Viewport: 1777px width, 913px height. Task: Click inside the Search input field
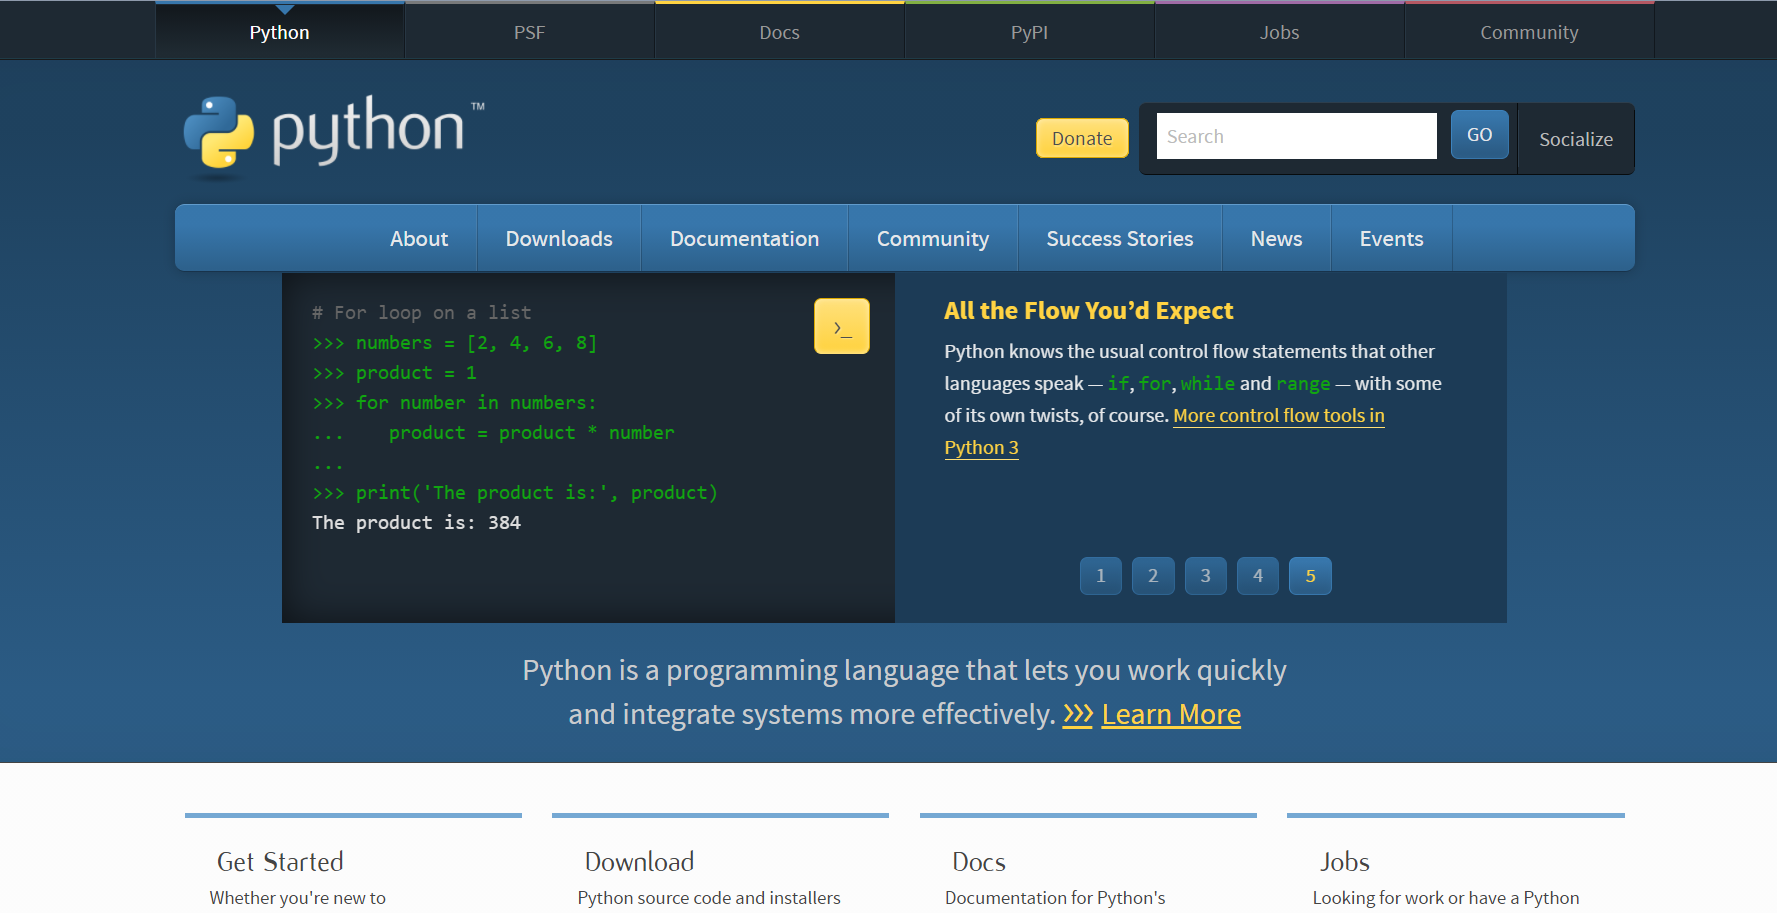[1295, 135]
